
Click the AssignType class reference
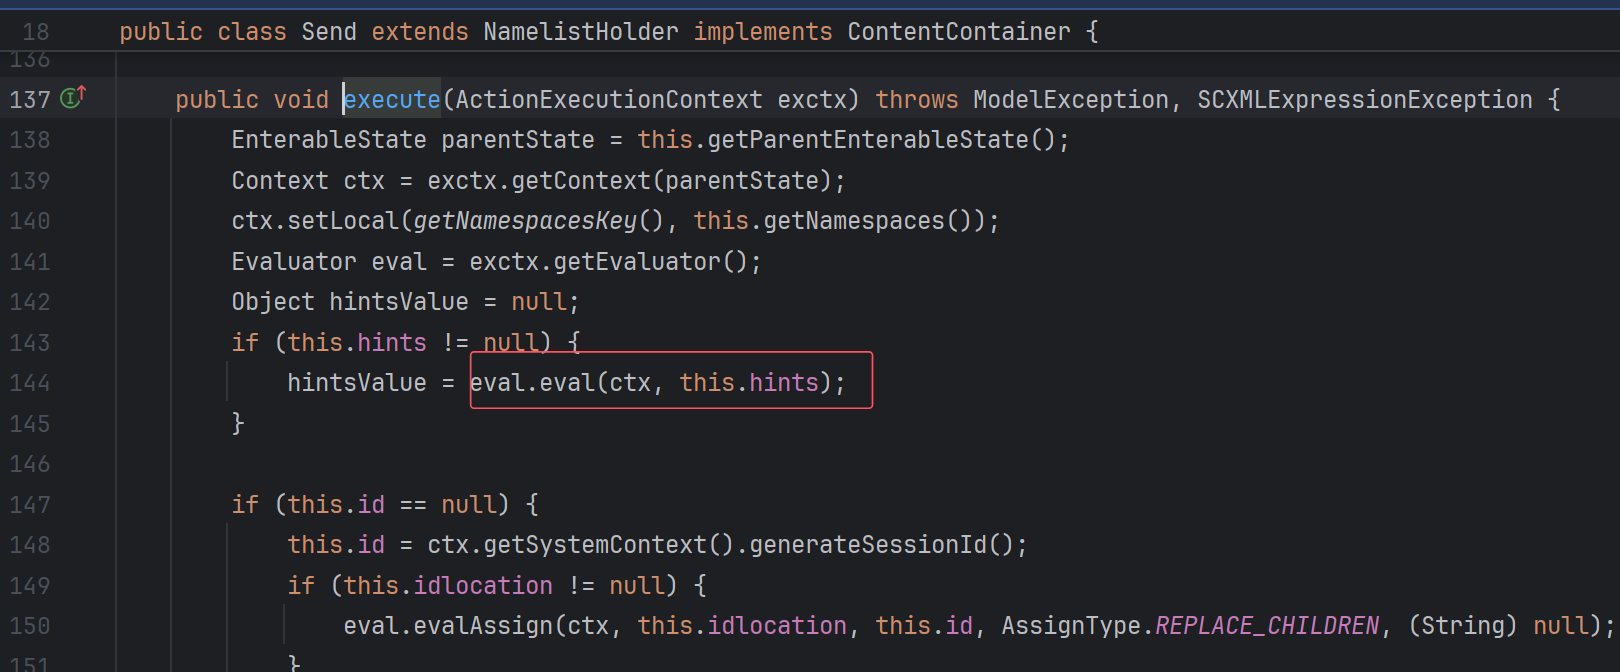coord(1070,626)
